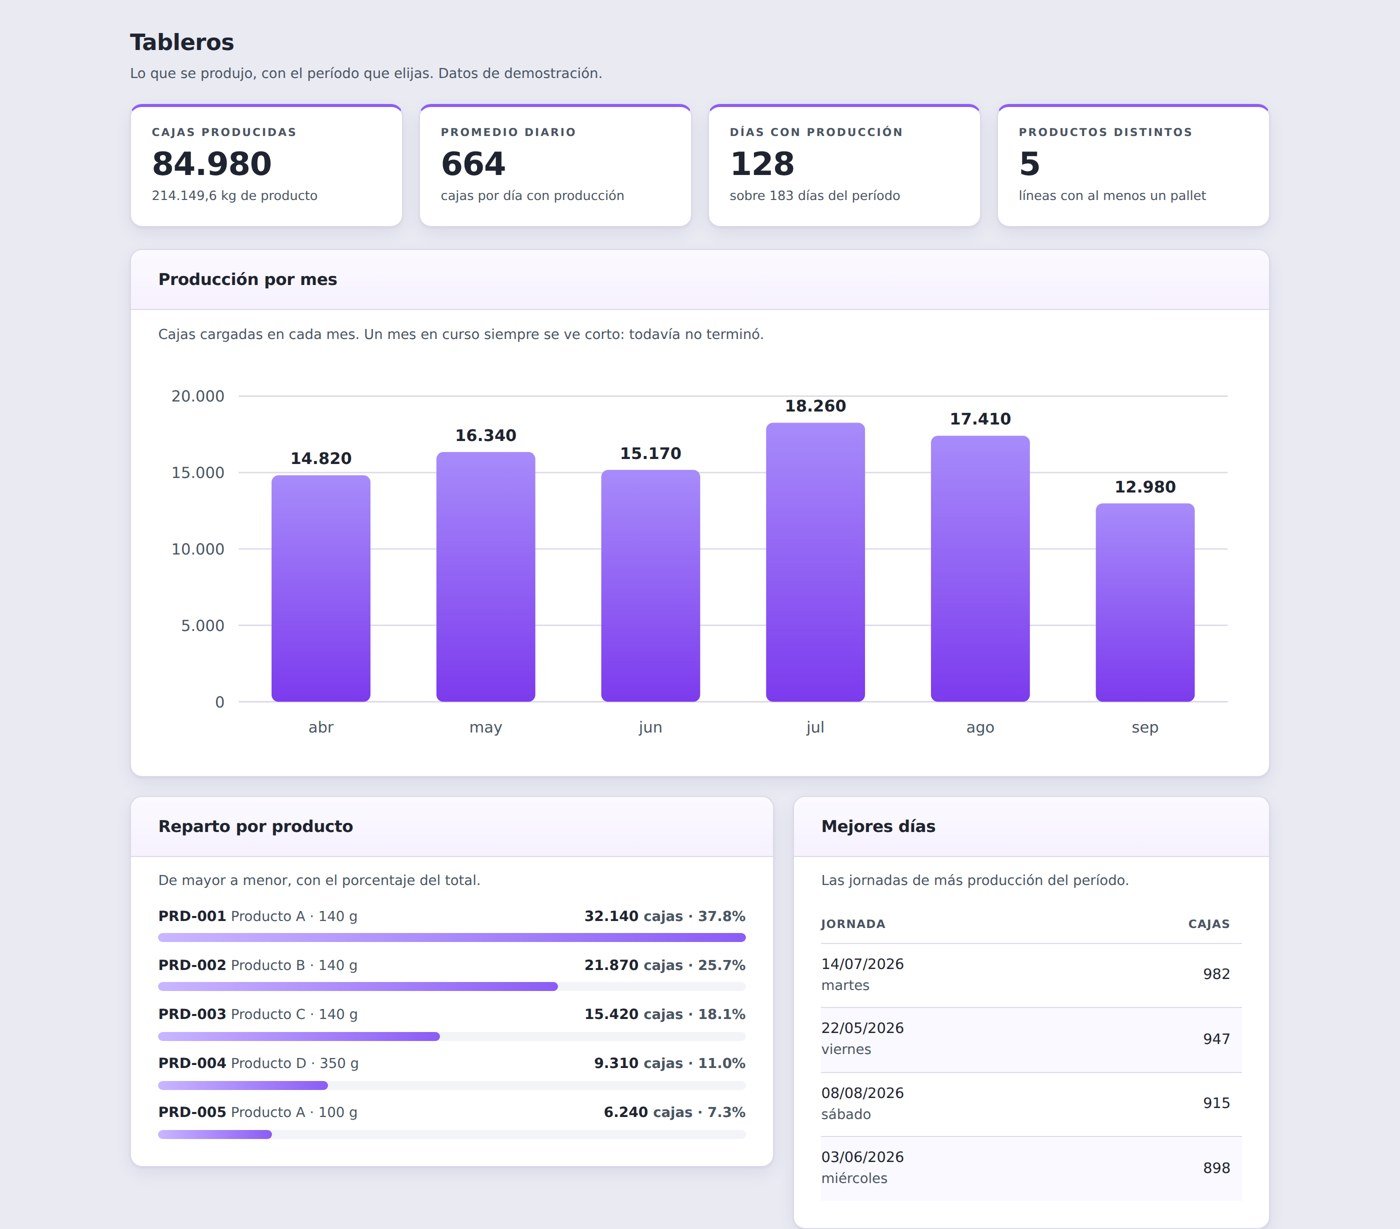The height and width of the screenshot is (1229, 1400).
Task: Click the 03/06/2026 date cell
Action: pos(862,1157)
